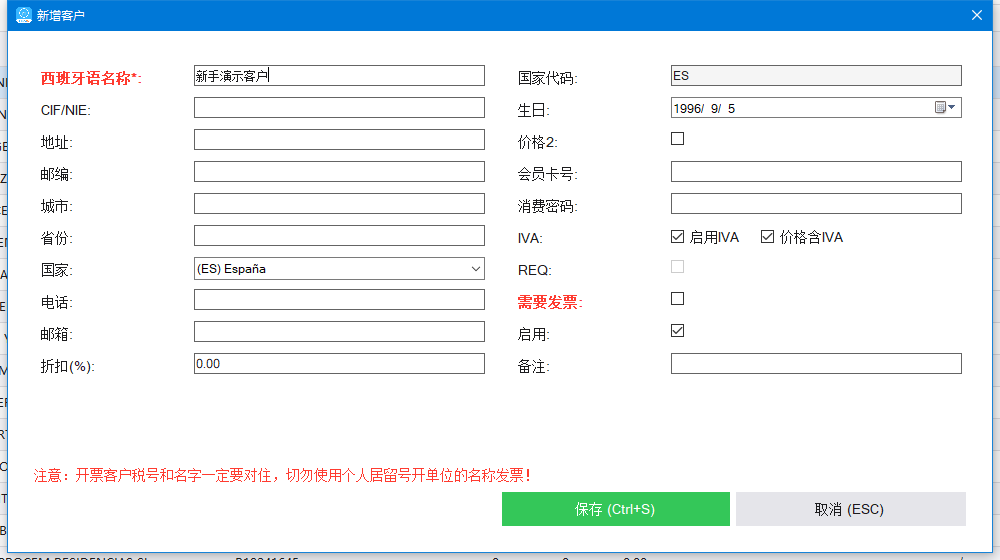Viewport: 1000px width, 560px height.
Task: Click the 邮箱 email field
Action: tap(339, 332)
